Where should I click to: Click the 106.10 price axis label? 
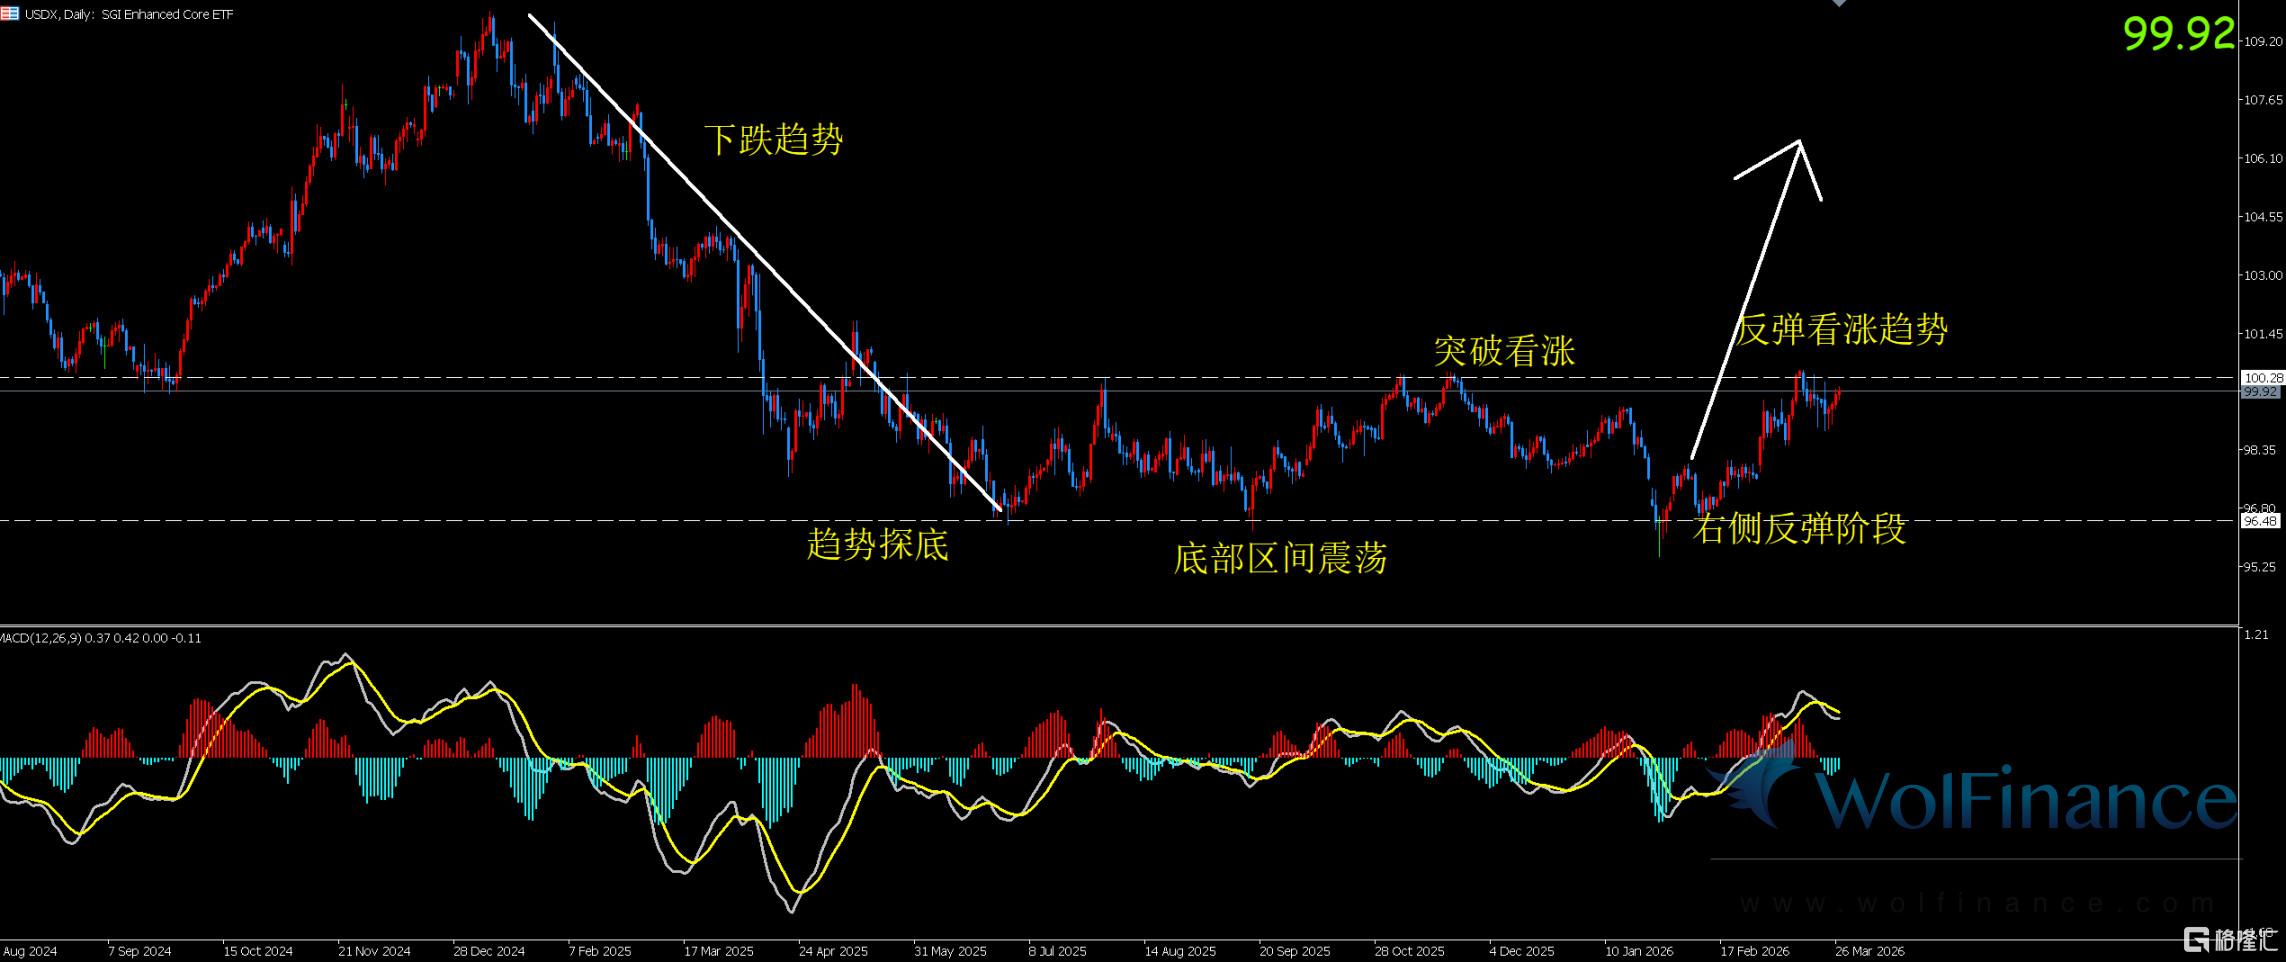click(x=2263, y=158)
